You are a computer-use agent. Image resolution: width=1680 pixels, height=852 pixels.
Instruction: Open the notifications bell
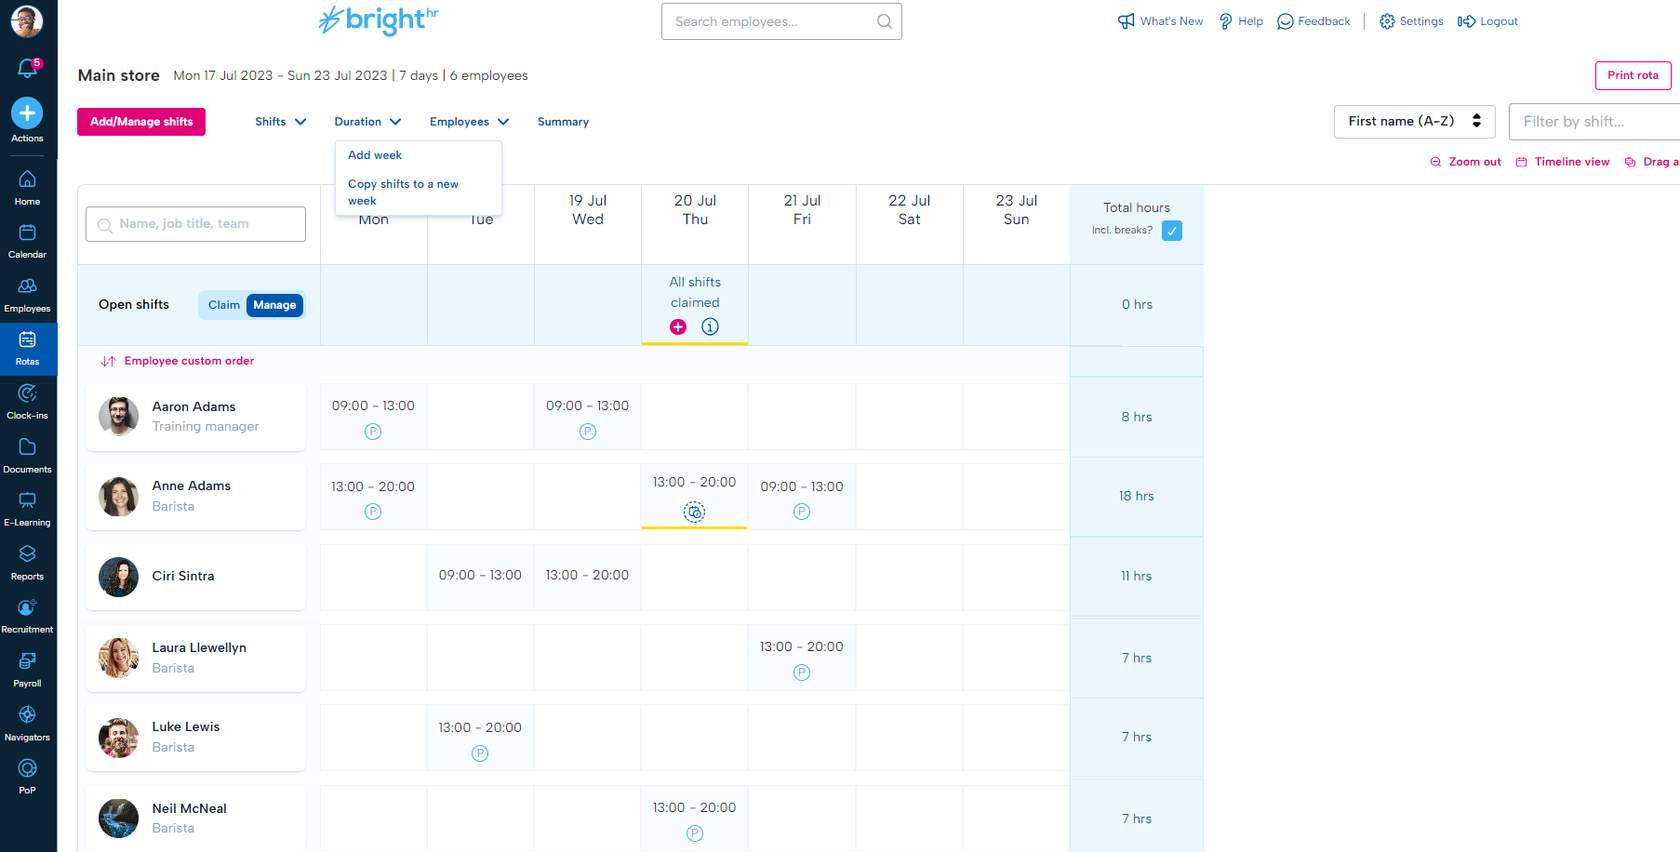coord(28,67)
